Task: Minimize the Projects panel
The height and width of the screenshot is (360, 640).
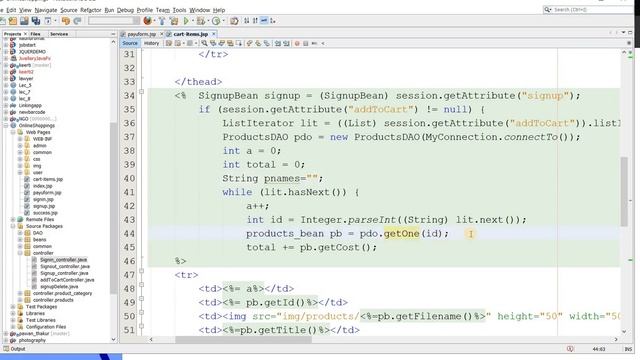Action: [x=113, y=34]
